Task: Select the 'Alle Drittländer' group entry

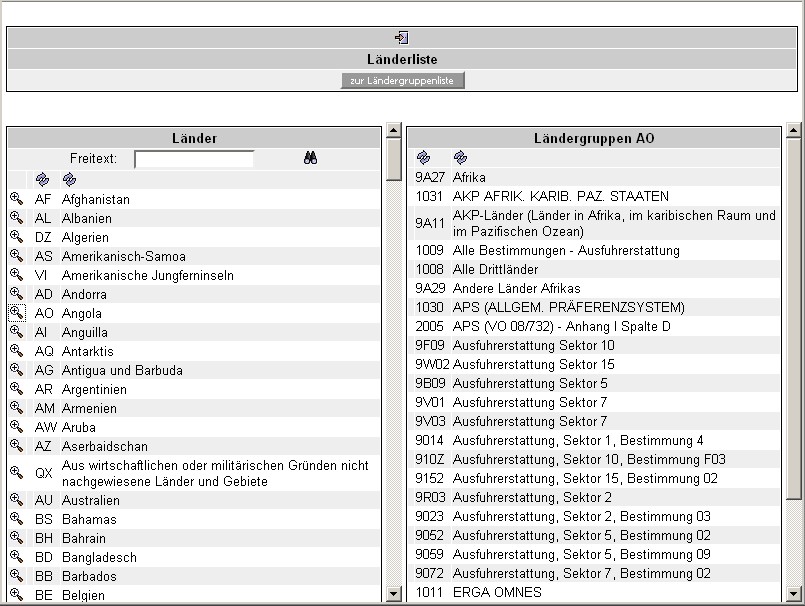Action: (495, 269)
